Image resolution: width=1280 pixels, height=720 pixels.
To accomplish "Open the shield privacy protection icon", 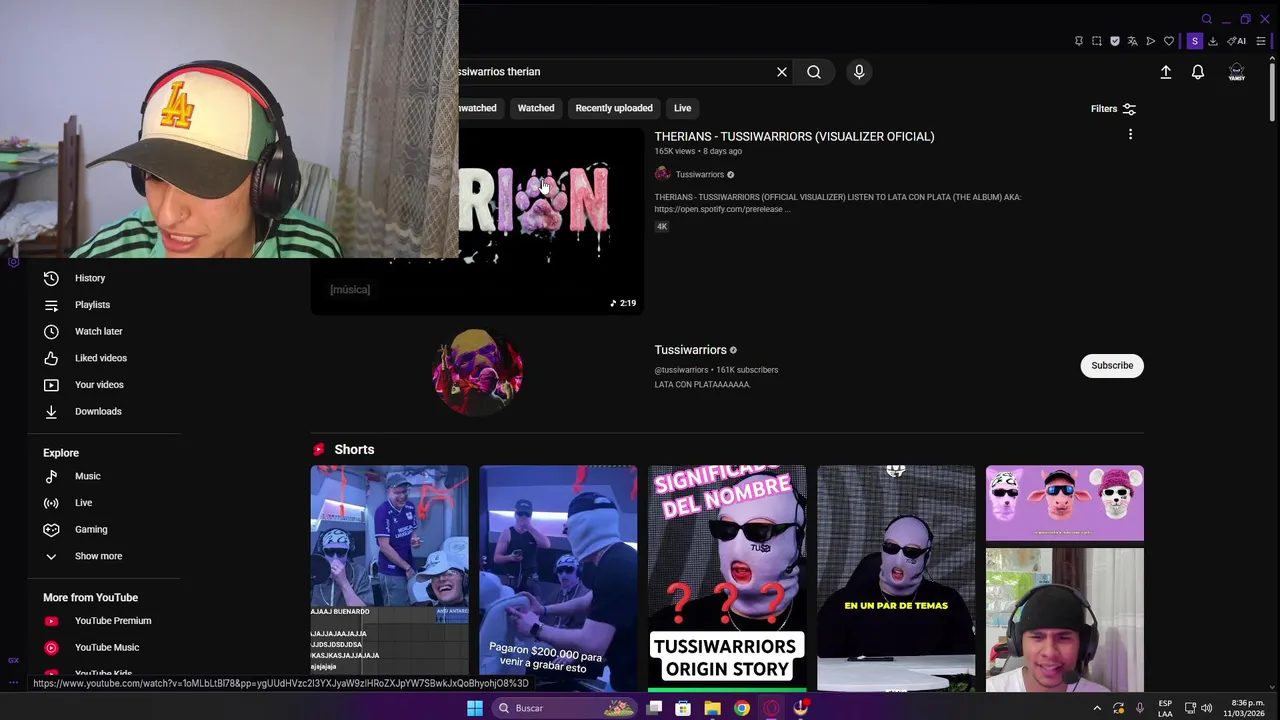I will coord(1115,41).
